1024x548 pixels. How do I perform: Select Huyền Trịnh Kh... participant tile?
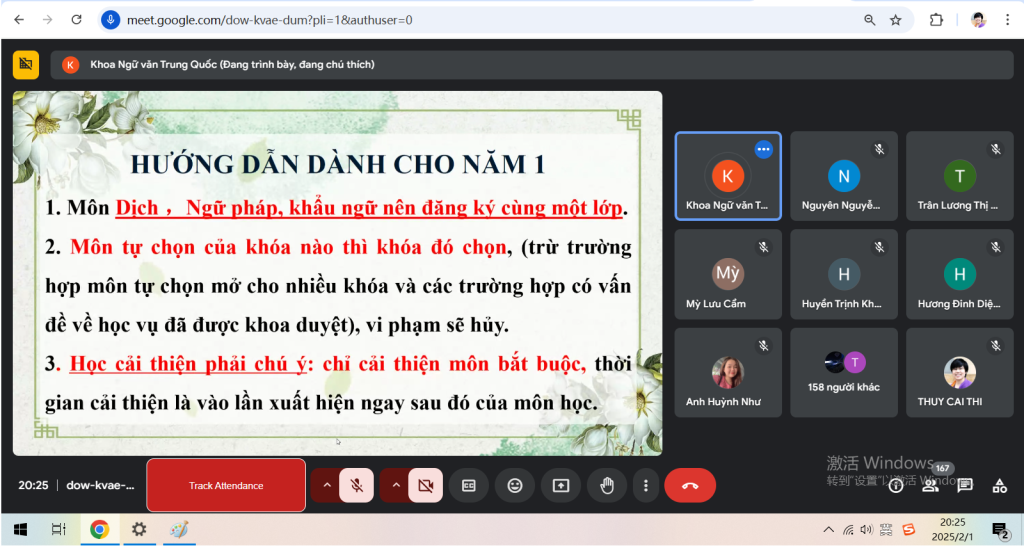(x=844, y=274)
